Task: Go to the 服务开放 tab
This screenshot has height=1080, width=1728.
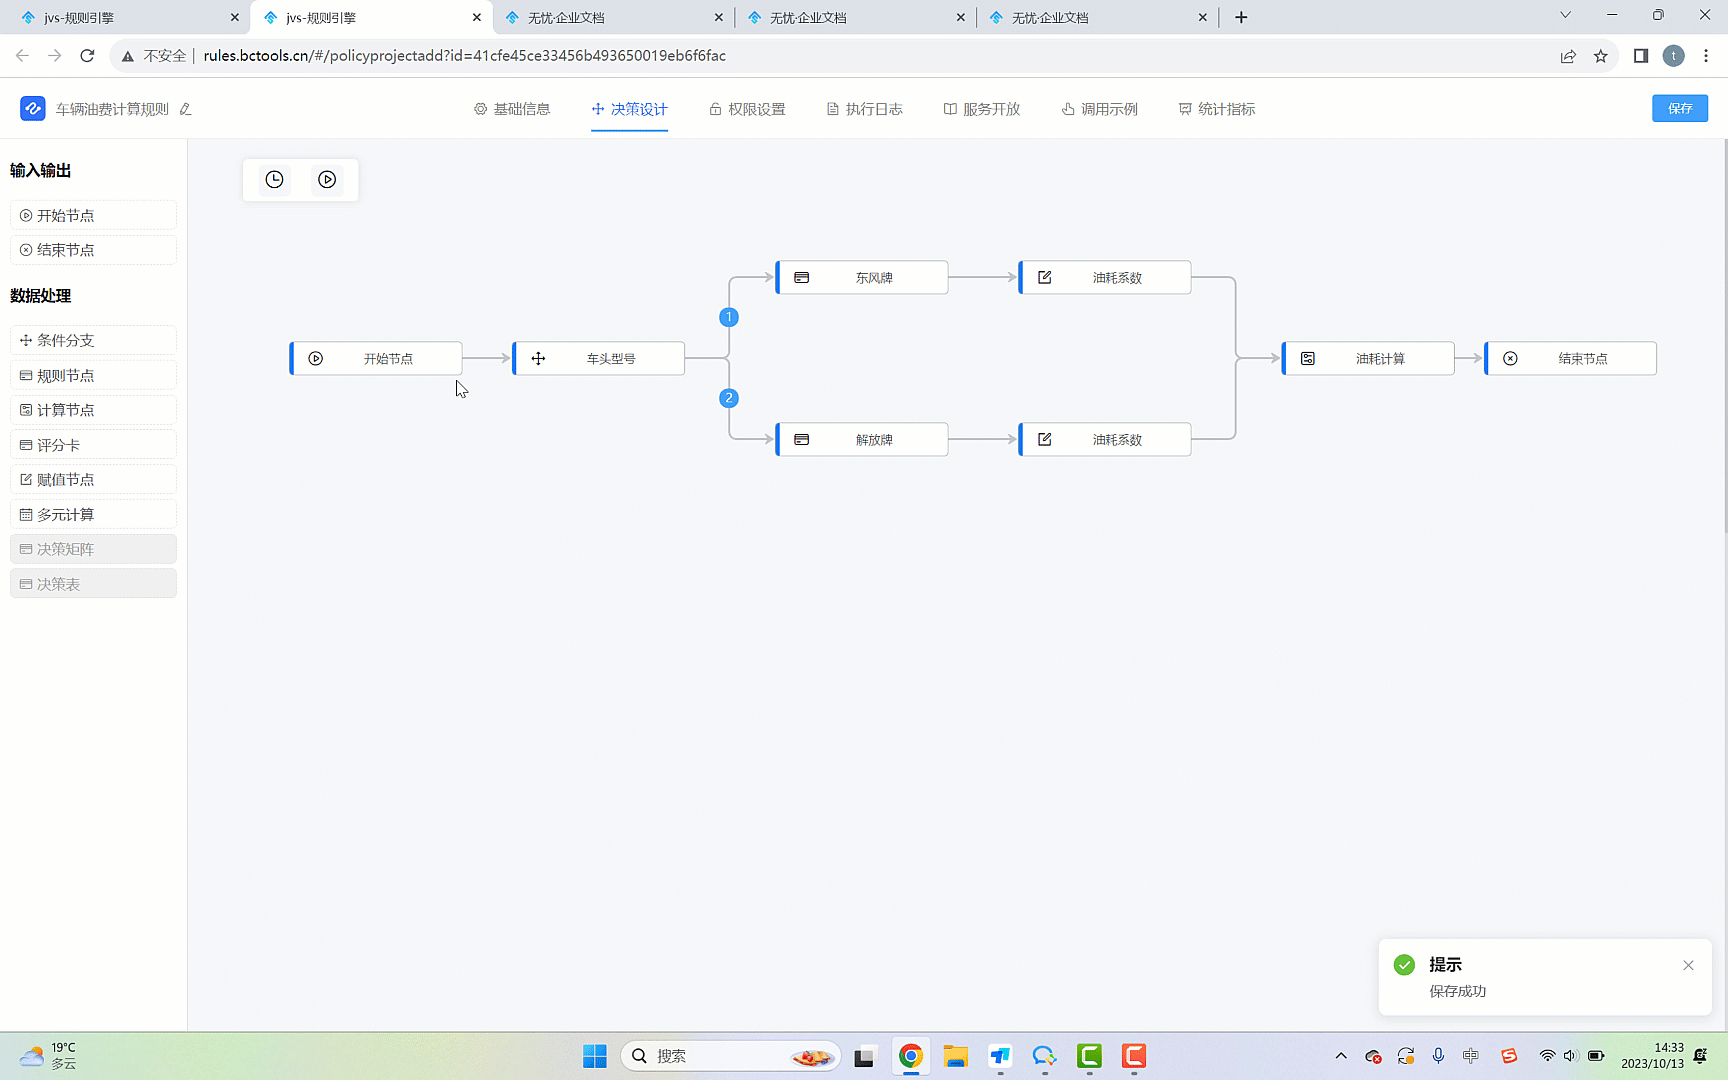Action: tap(982, 109)
